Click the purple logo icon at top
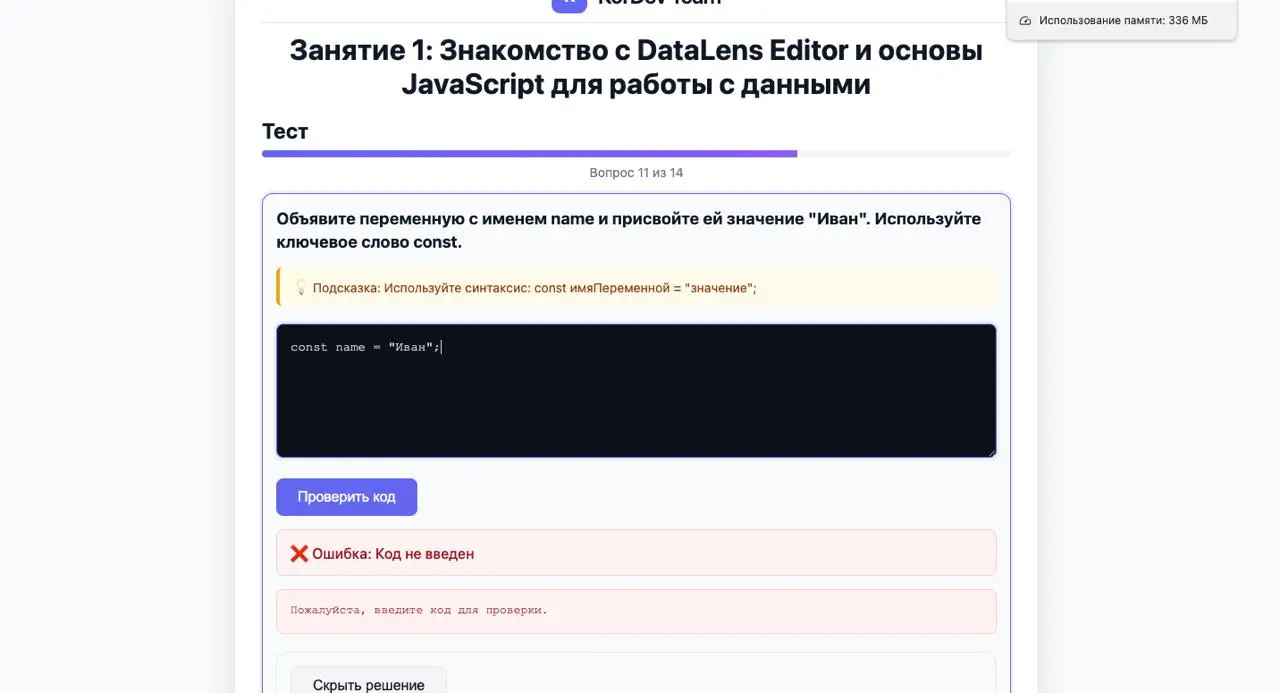 tap(569, 4)
